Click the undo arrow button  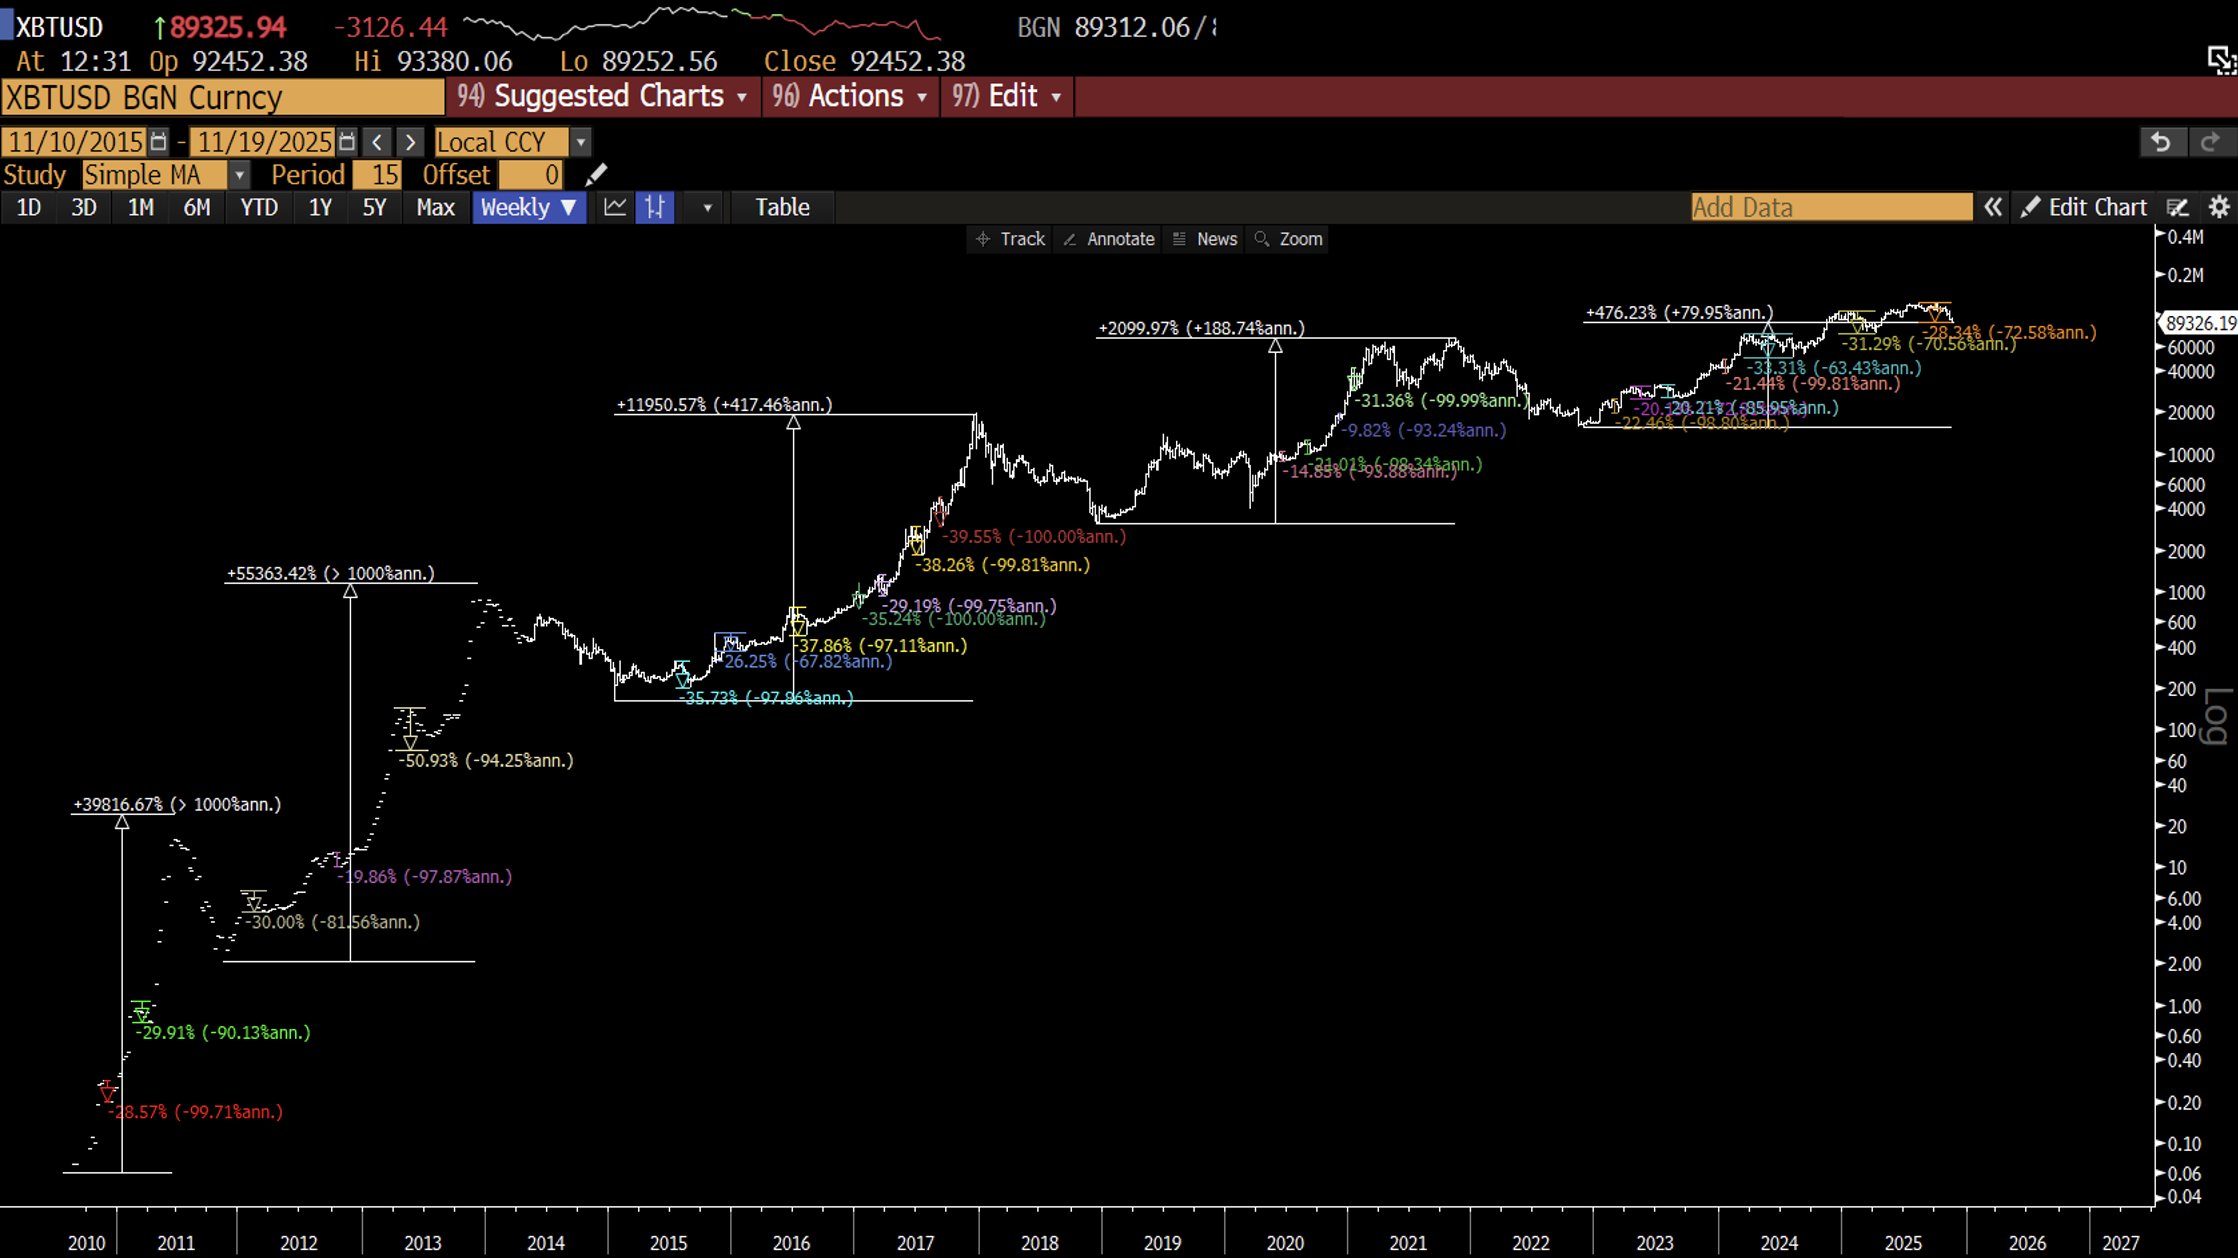click(x=2160, y=143)
